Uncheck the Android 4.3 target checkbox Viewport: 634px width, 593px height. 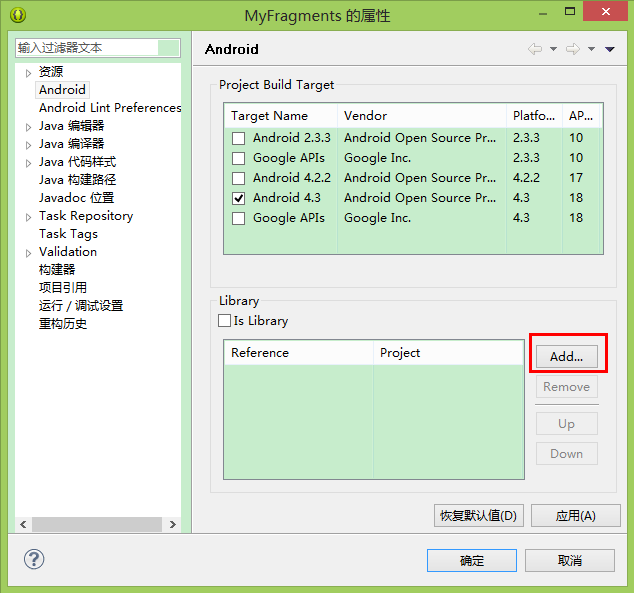tap(239, 198)
